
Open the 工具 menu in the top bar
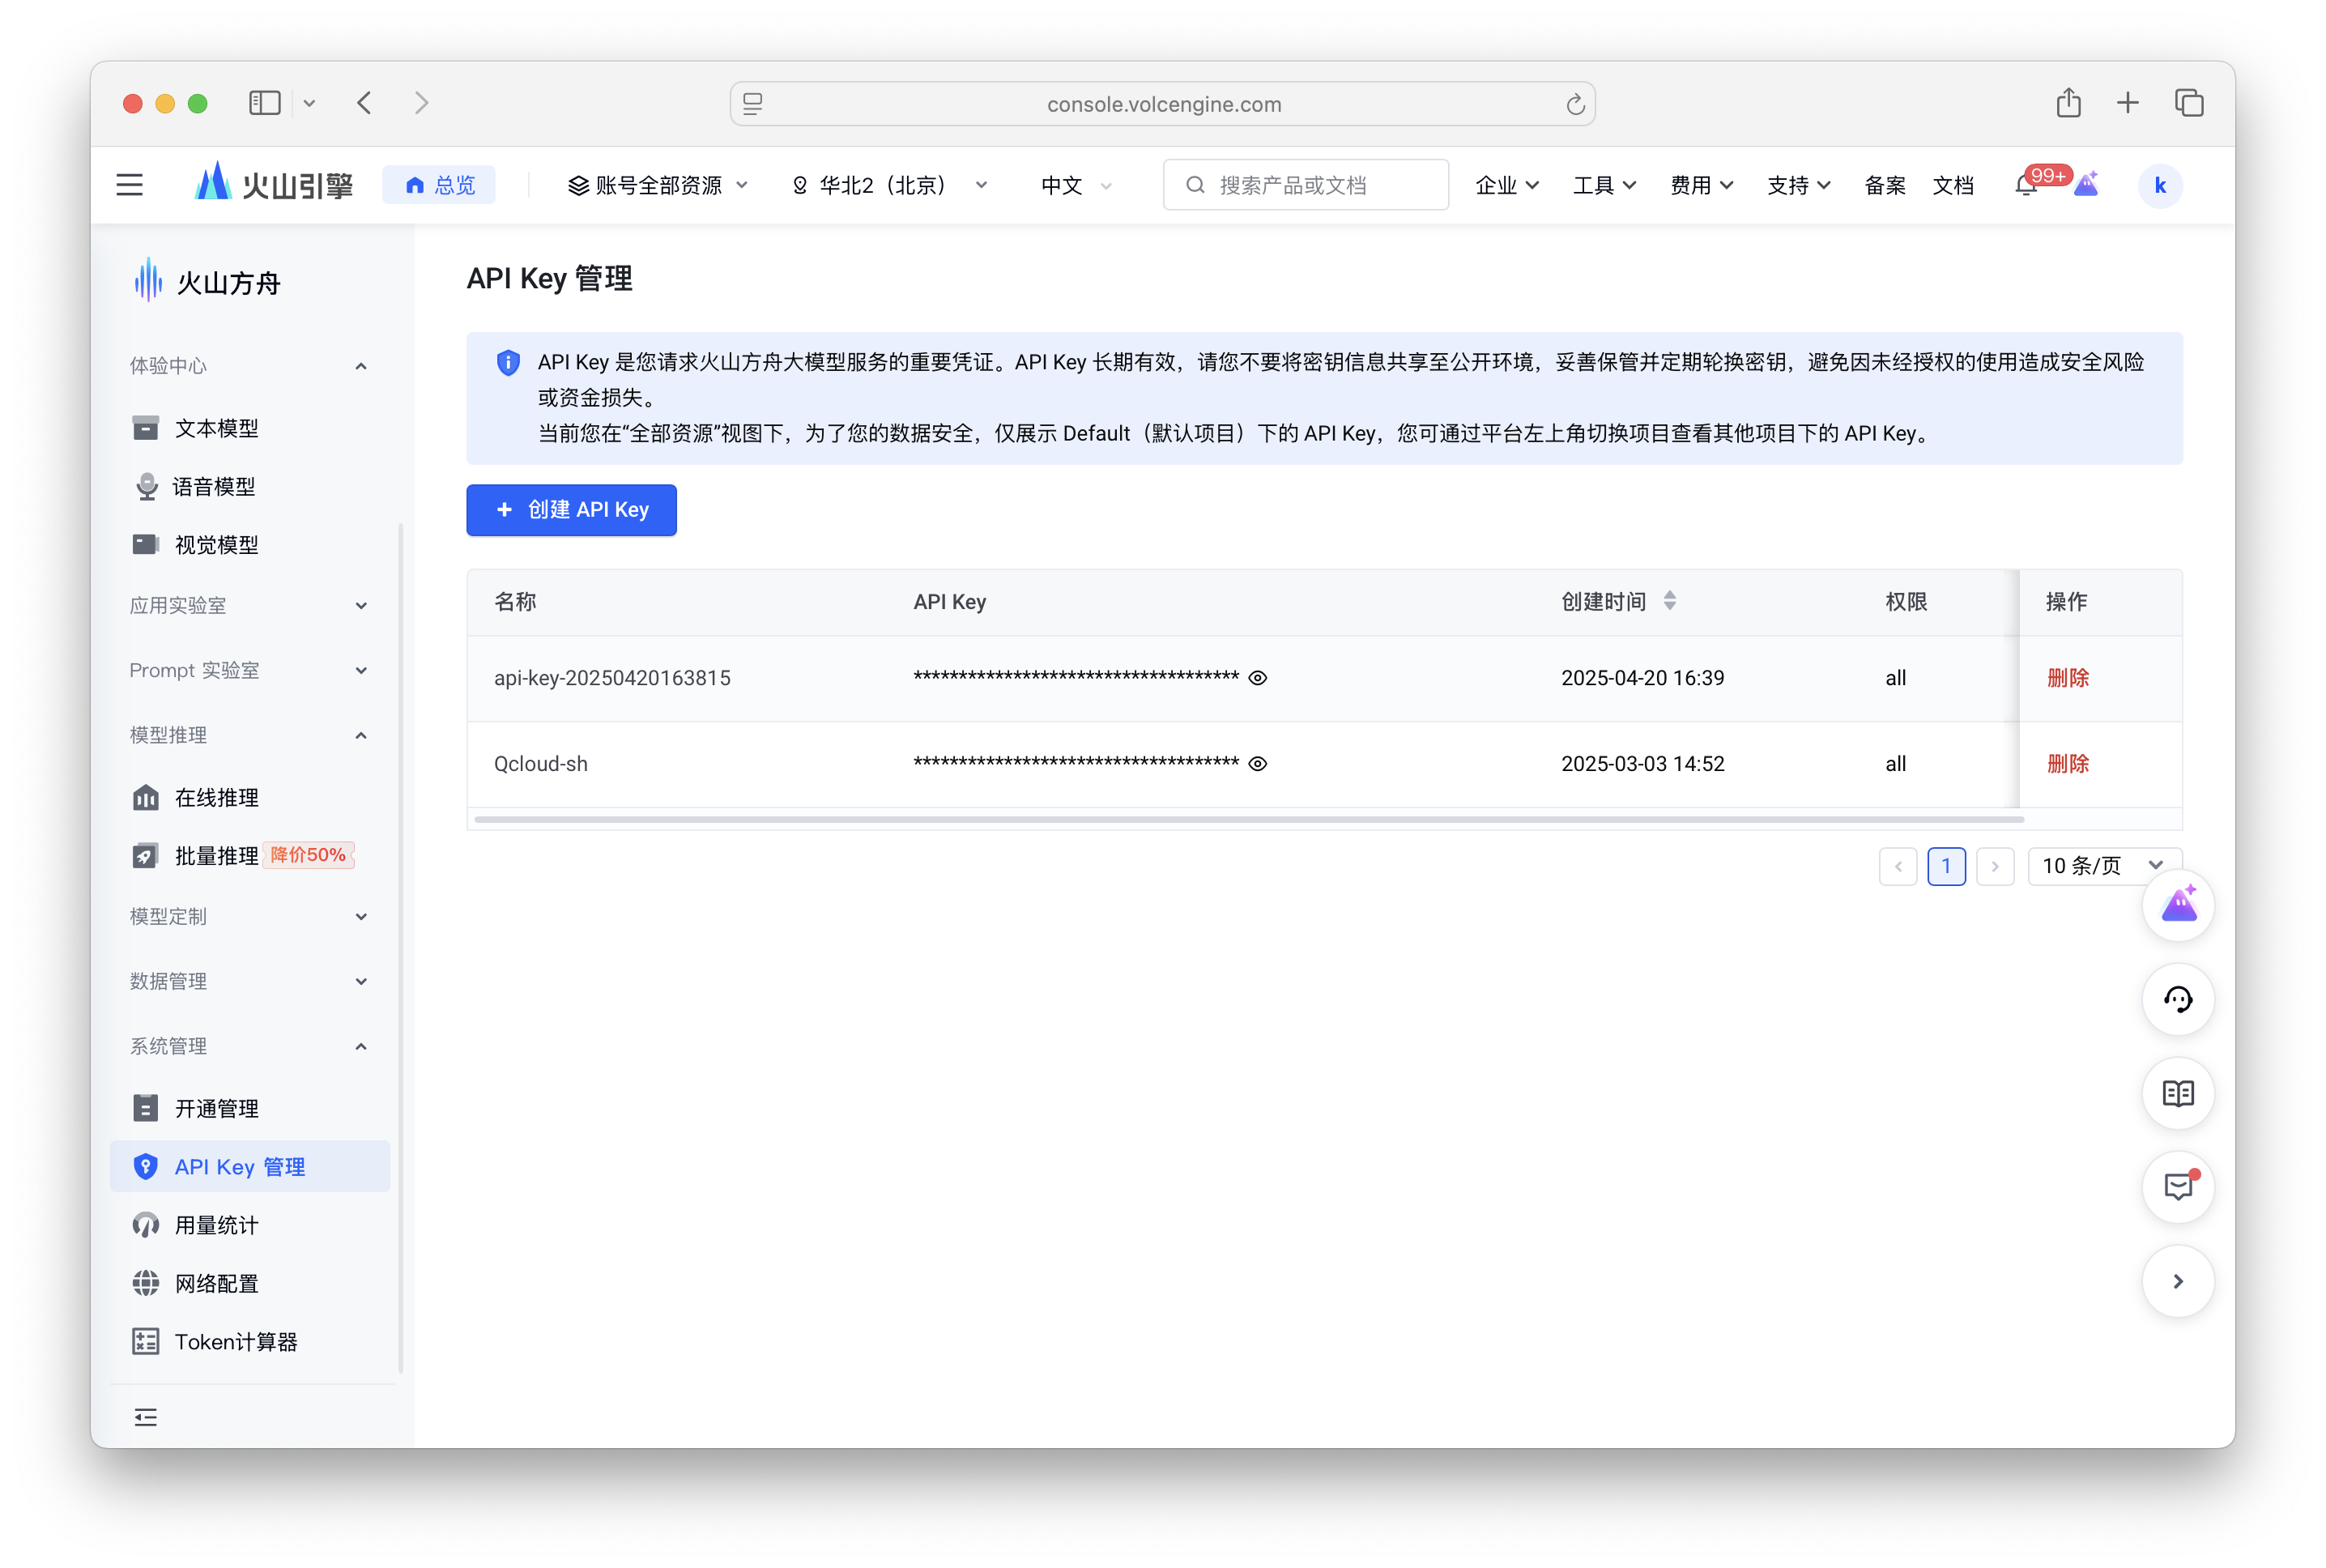[x=1603, y=184]
